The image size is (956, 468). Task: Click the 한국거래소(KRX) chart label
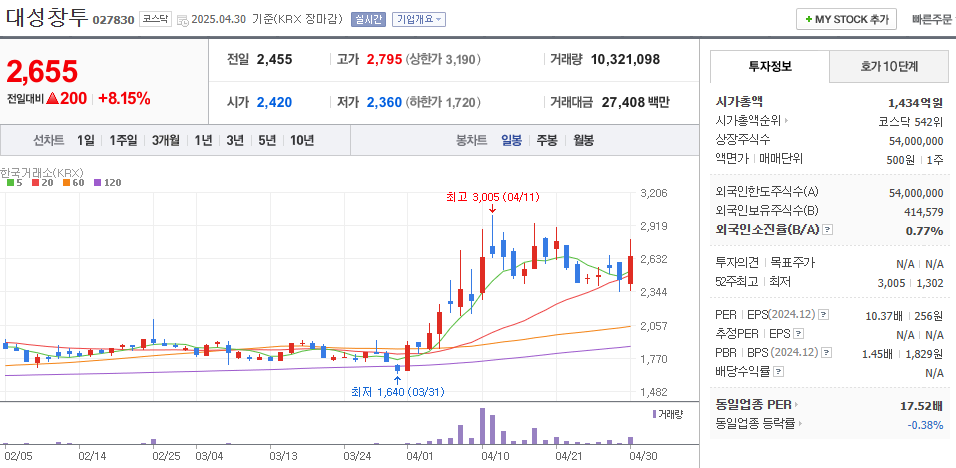click(x=41, y=172)
